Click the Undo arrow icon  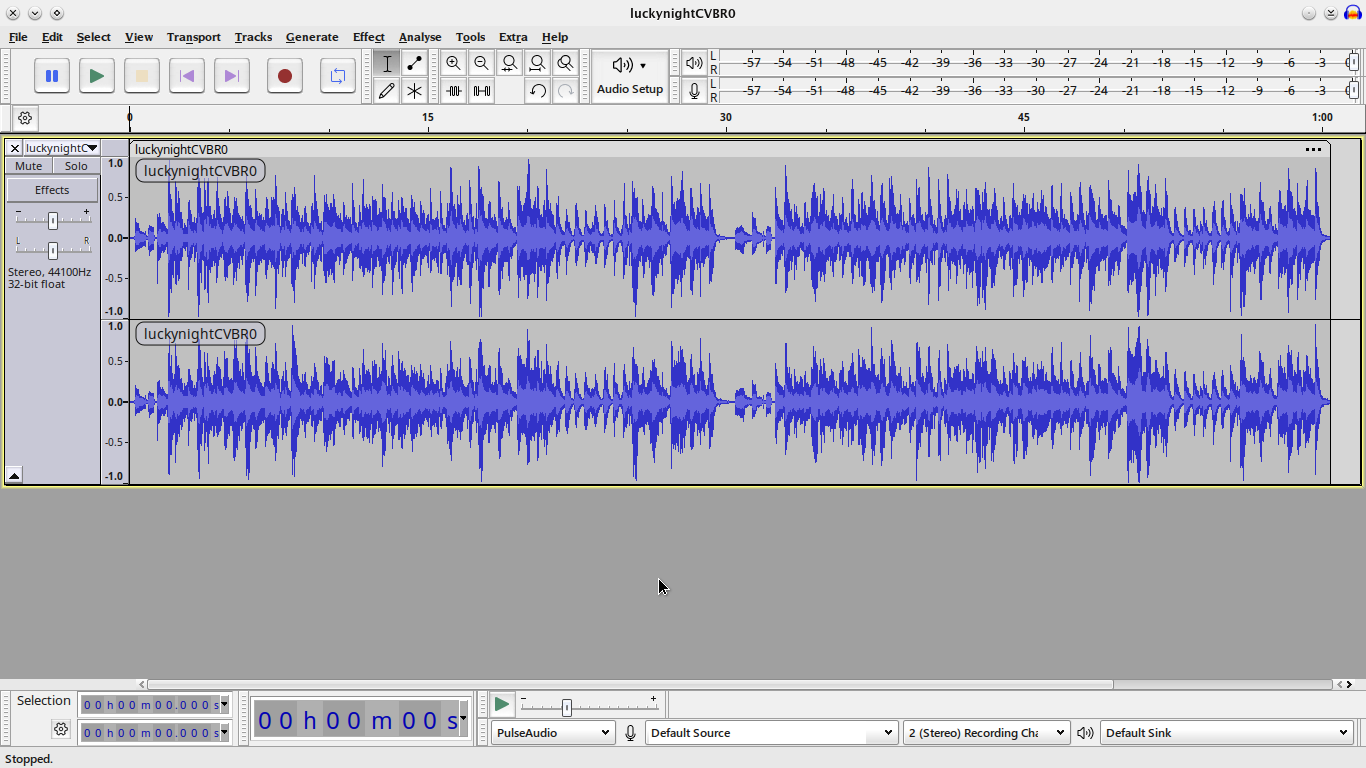pos(538,91)
